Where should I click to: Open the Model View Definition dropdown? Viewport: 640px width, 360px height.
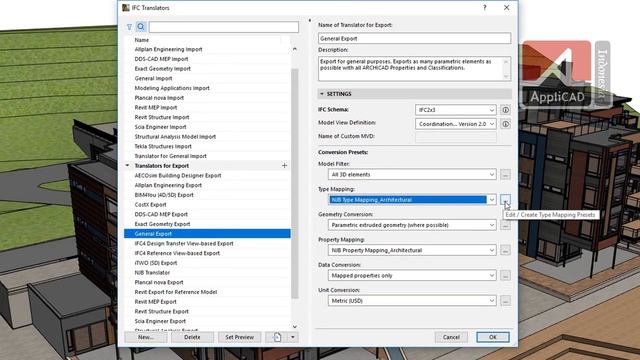(456, 124)
